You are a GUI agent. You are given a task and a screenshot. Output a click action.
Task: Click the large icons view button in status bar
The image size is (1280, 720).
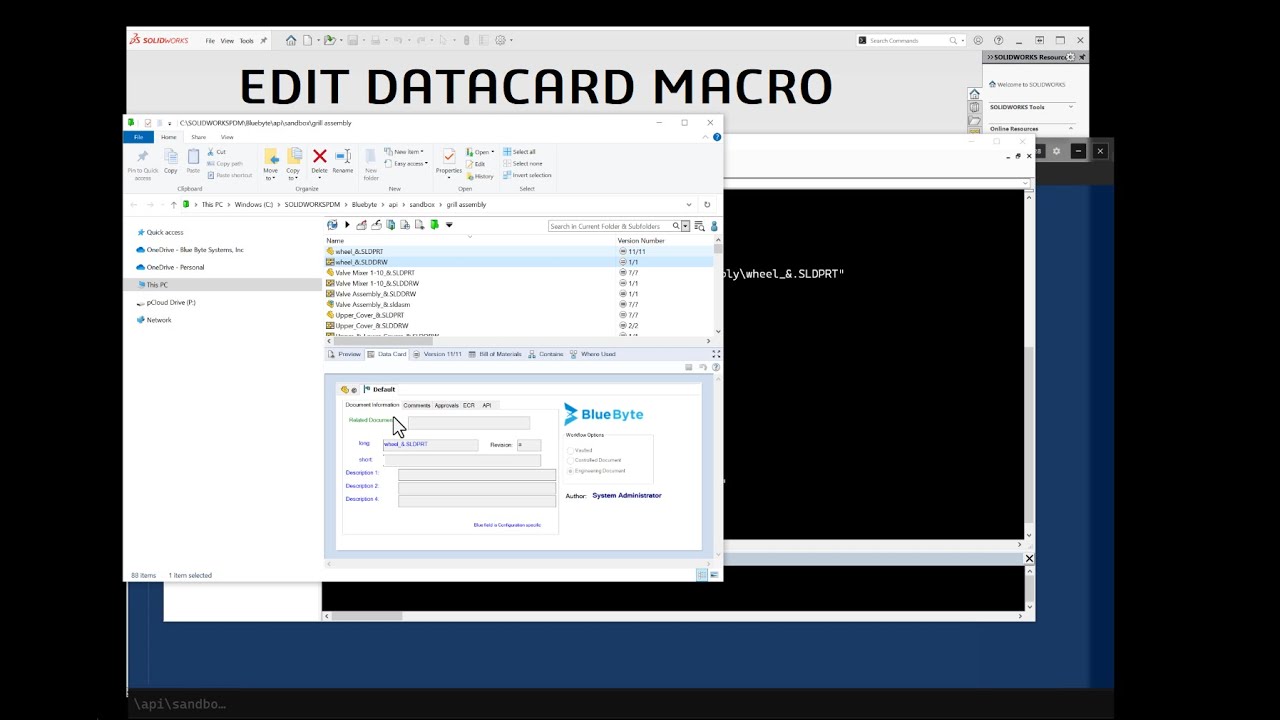pos(714,575)
